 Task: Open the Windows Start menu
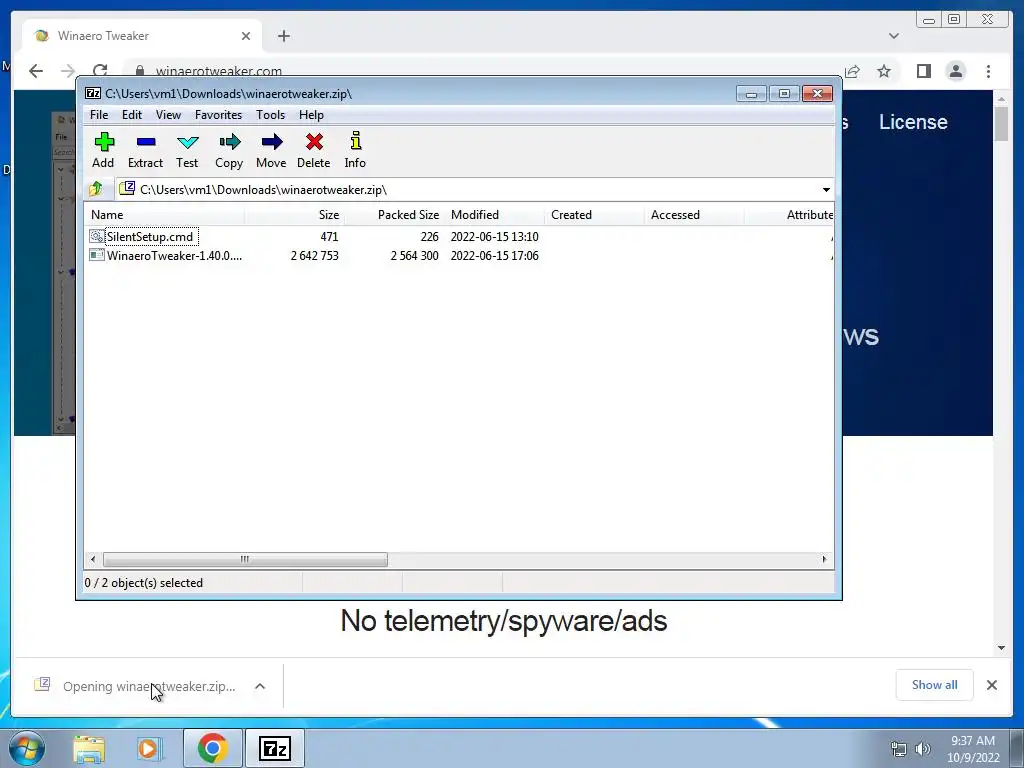click(27, 748)
